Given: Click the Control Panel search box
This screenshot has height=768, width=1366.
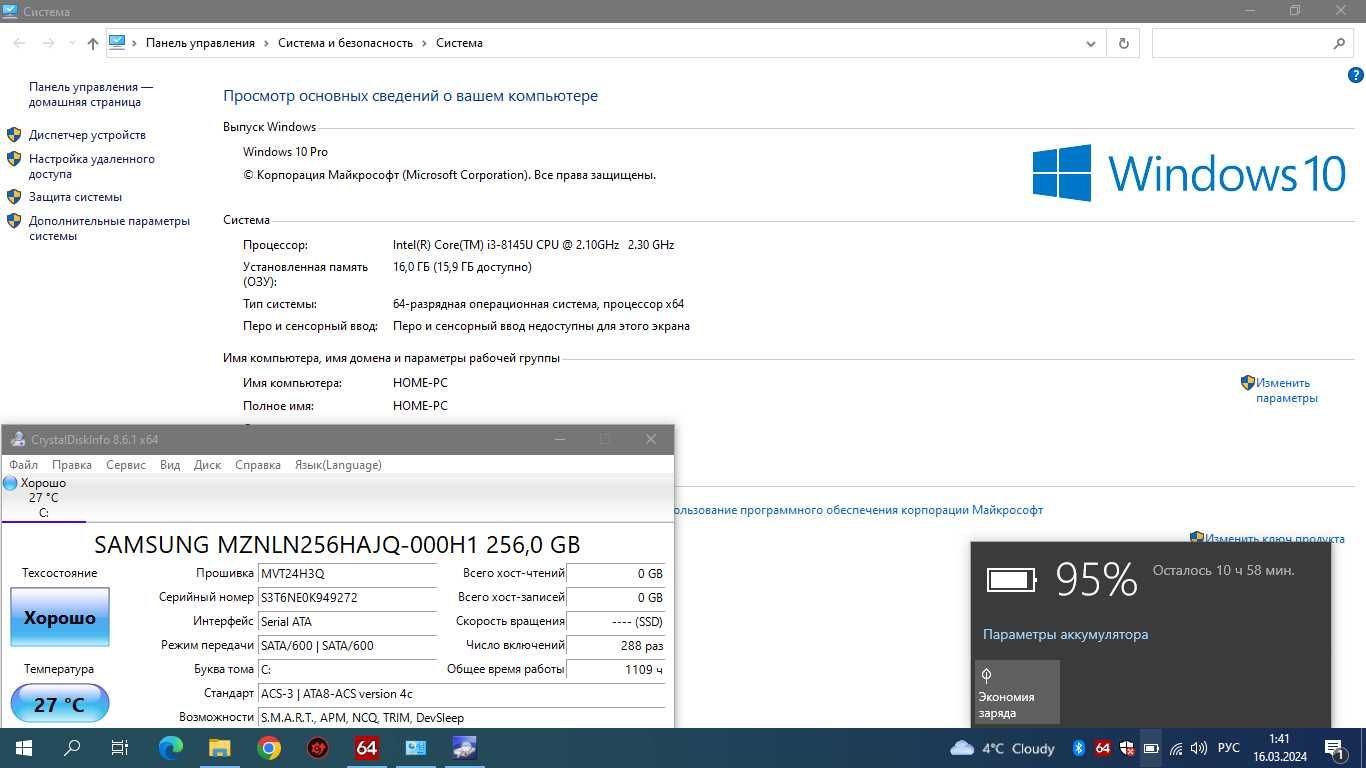Looking at the screenshot, I should (1254, 43).
